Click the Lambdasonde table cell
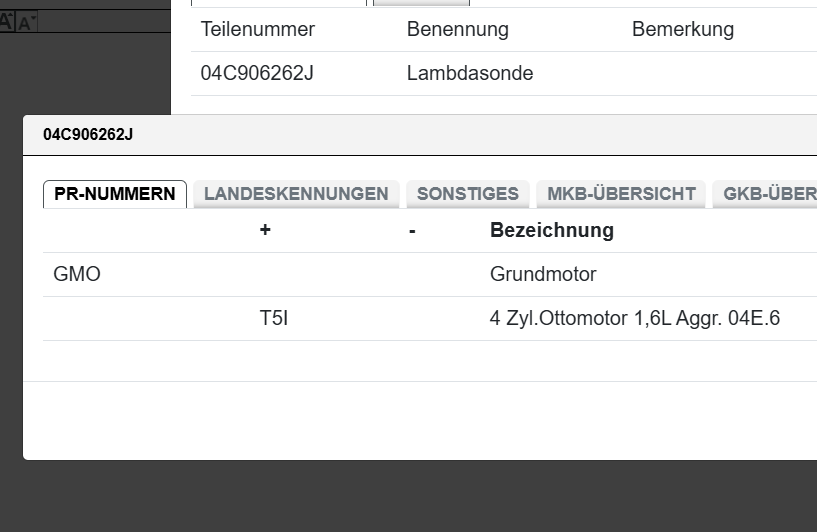Viewport: 817px width, 532px height. click(x=470, y=73)
